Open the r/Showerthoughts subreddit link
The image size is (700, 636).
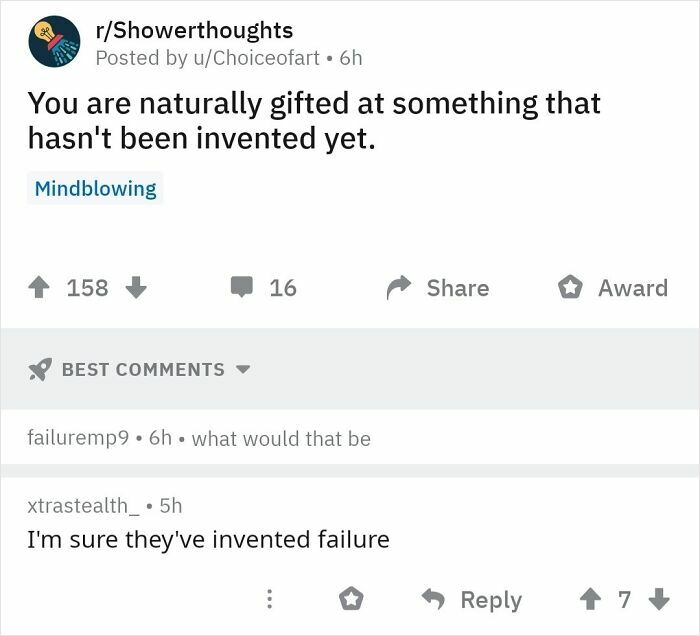194,30
